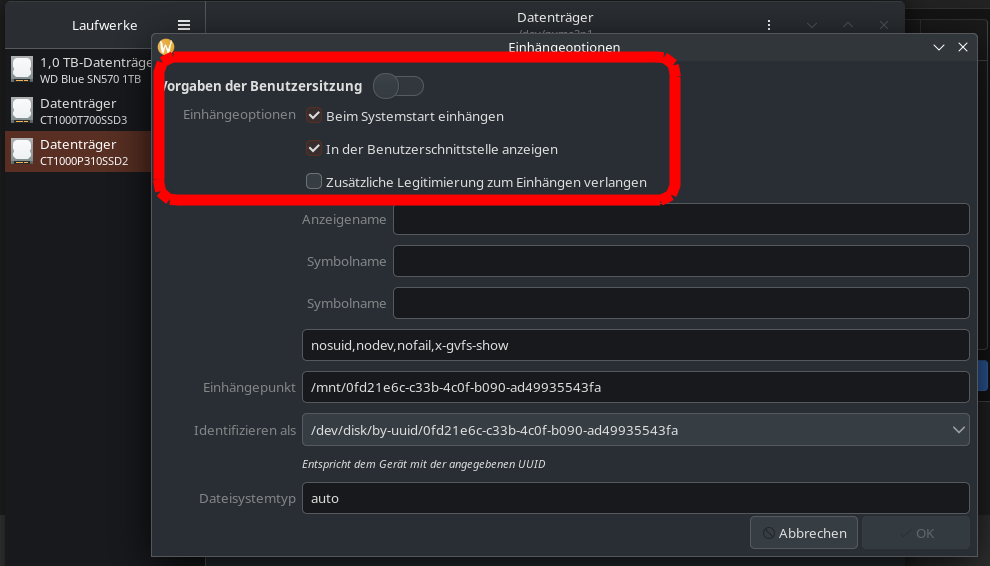Click the Einhängepunkt path field
The width and height of the screenshot is (990, 566).
(635, 386)
